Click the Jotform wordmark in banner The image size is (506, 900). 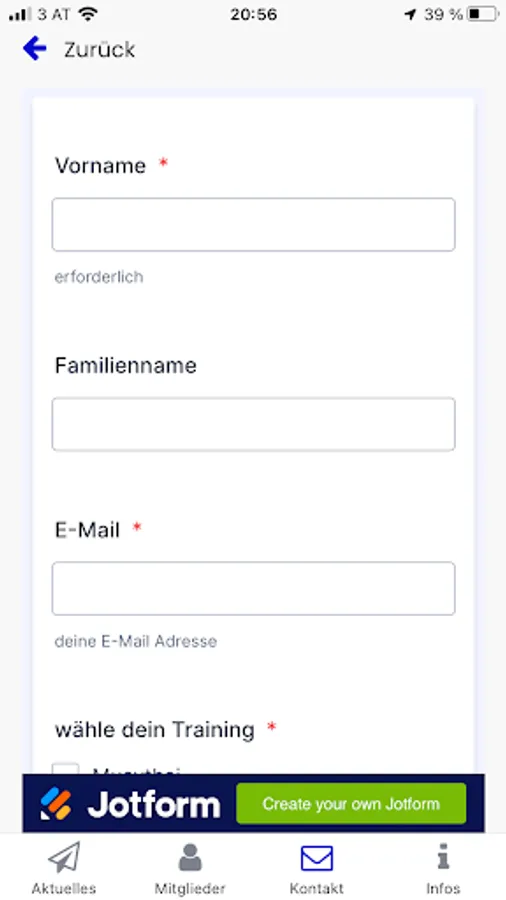(x=154, y=805)
